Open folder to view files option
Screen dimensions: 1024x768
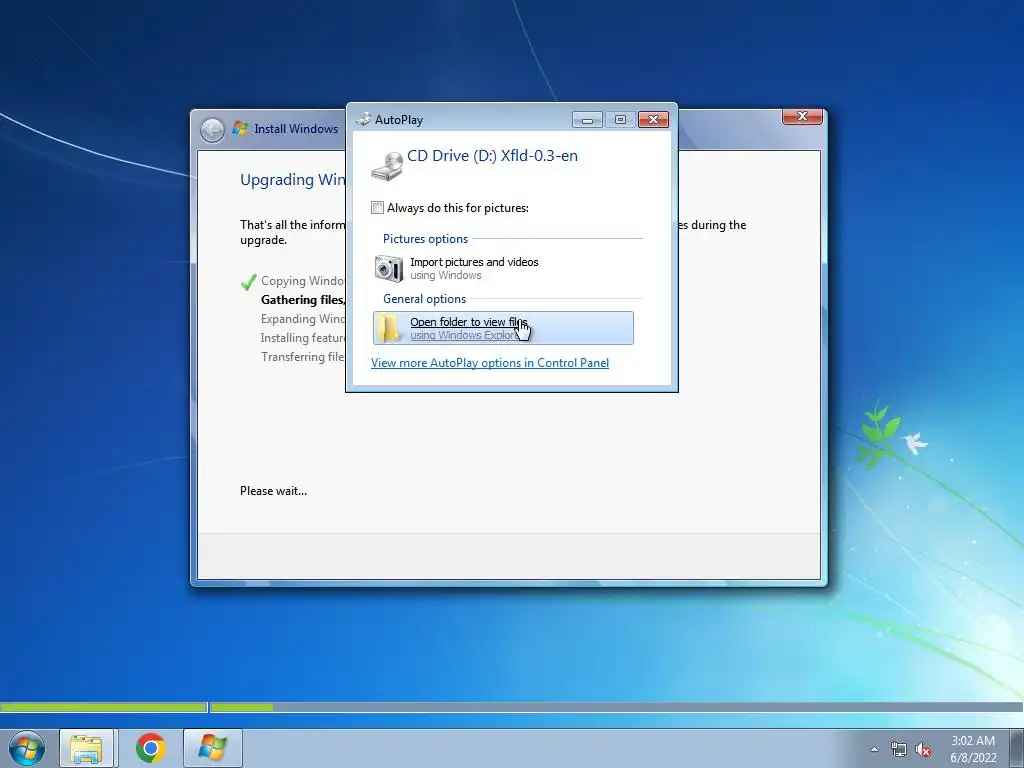click(x=503, y=328)
